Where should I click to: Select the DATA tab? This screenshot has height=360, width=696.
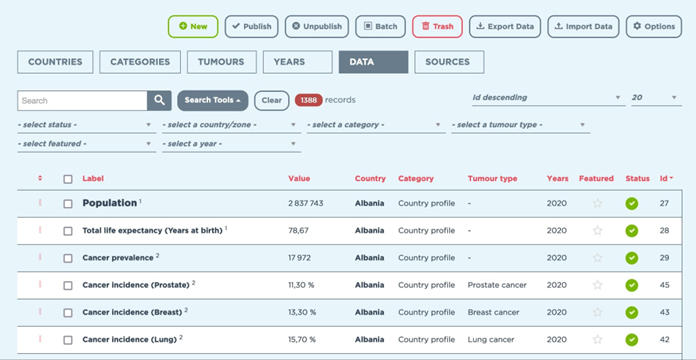pyautogui.click(x=373, y=62)
